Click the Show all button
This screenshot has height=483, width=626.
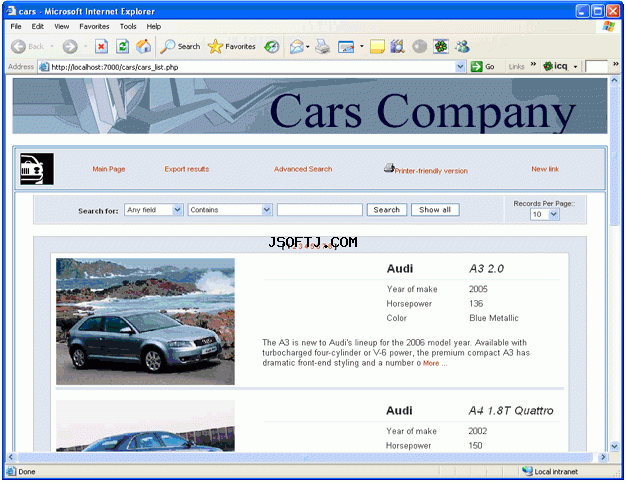coord(435,210)
